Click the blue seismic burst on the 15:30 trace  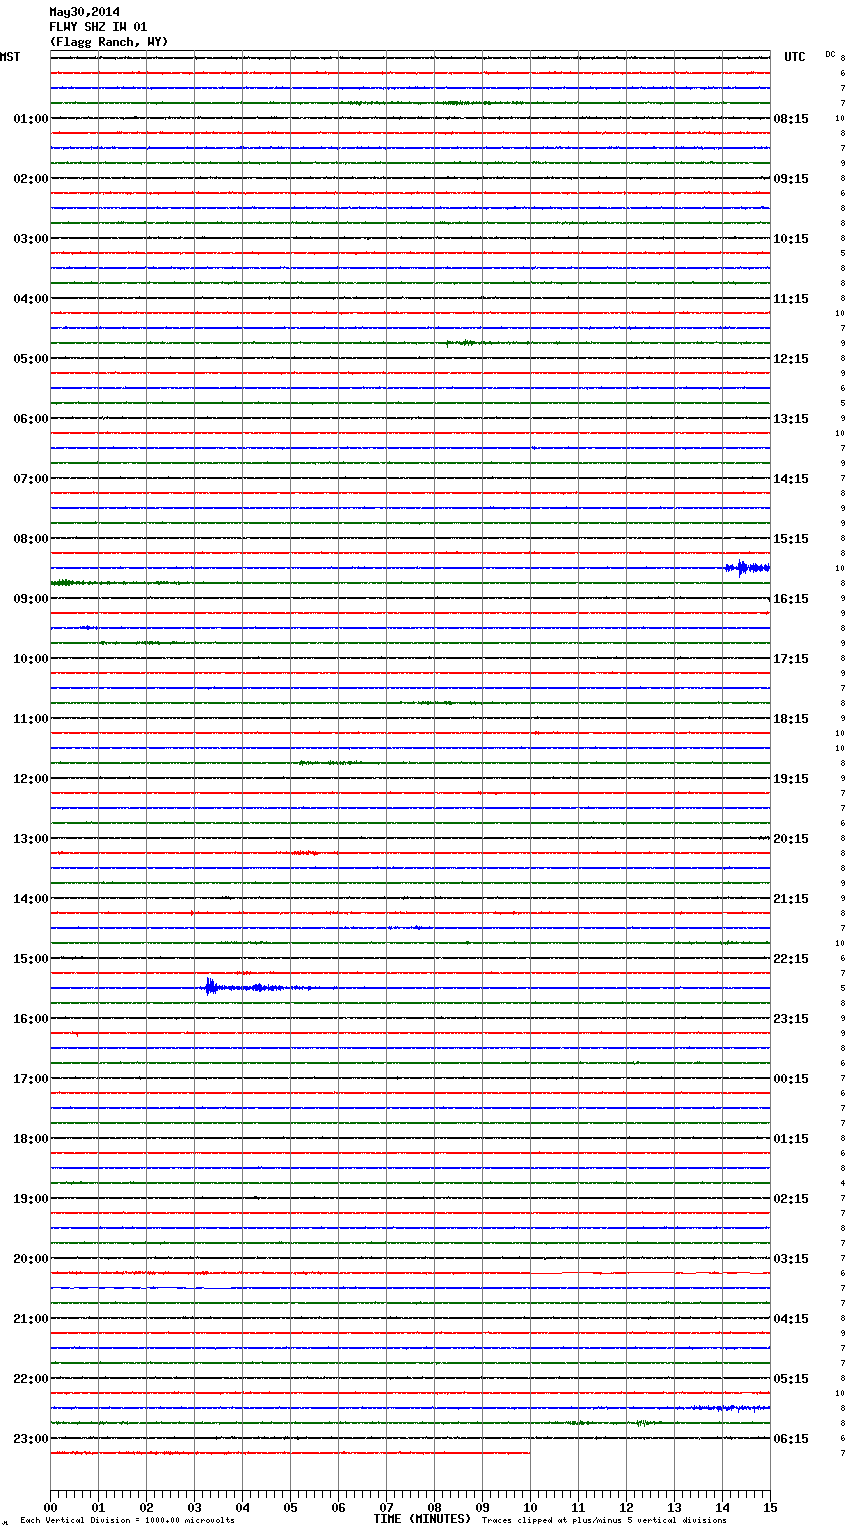(x=245, y=987)
